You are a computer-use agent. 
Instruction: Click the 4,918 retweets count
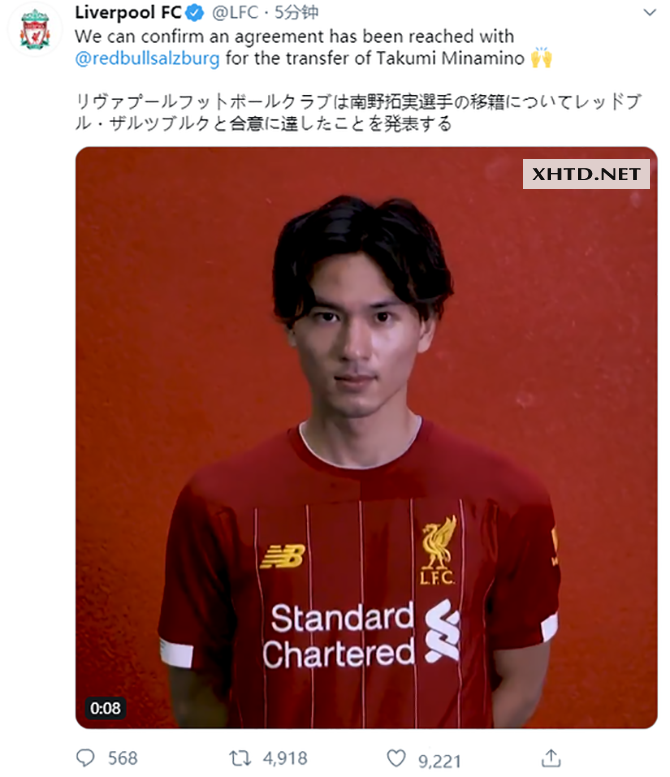point(285,758)
